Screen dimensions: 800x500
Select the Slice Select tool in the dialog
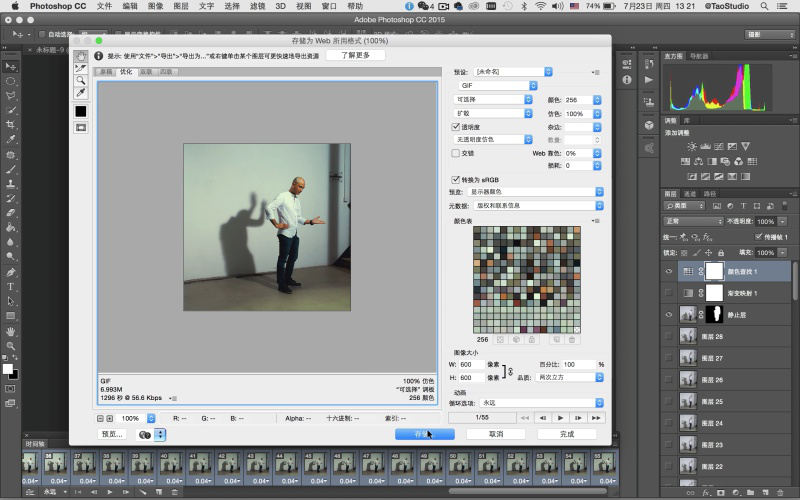coord(81,68)
